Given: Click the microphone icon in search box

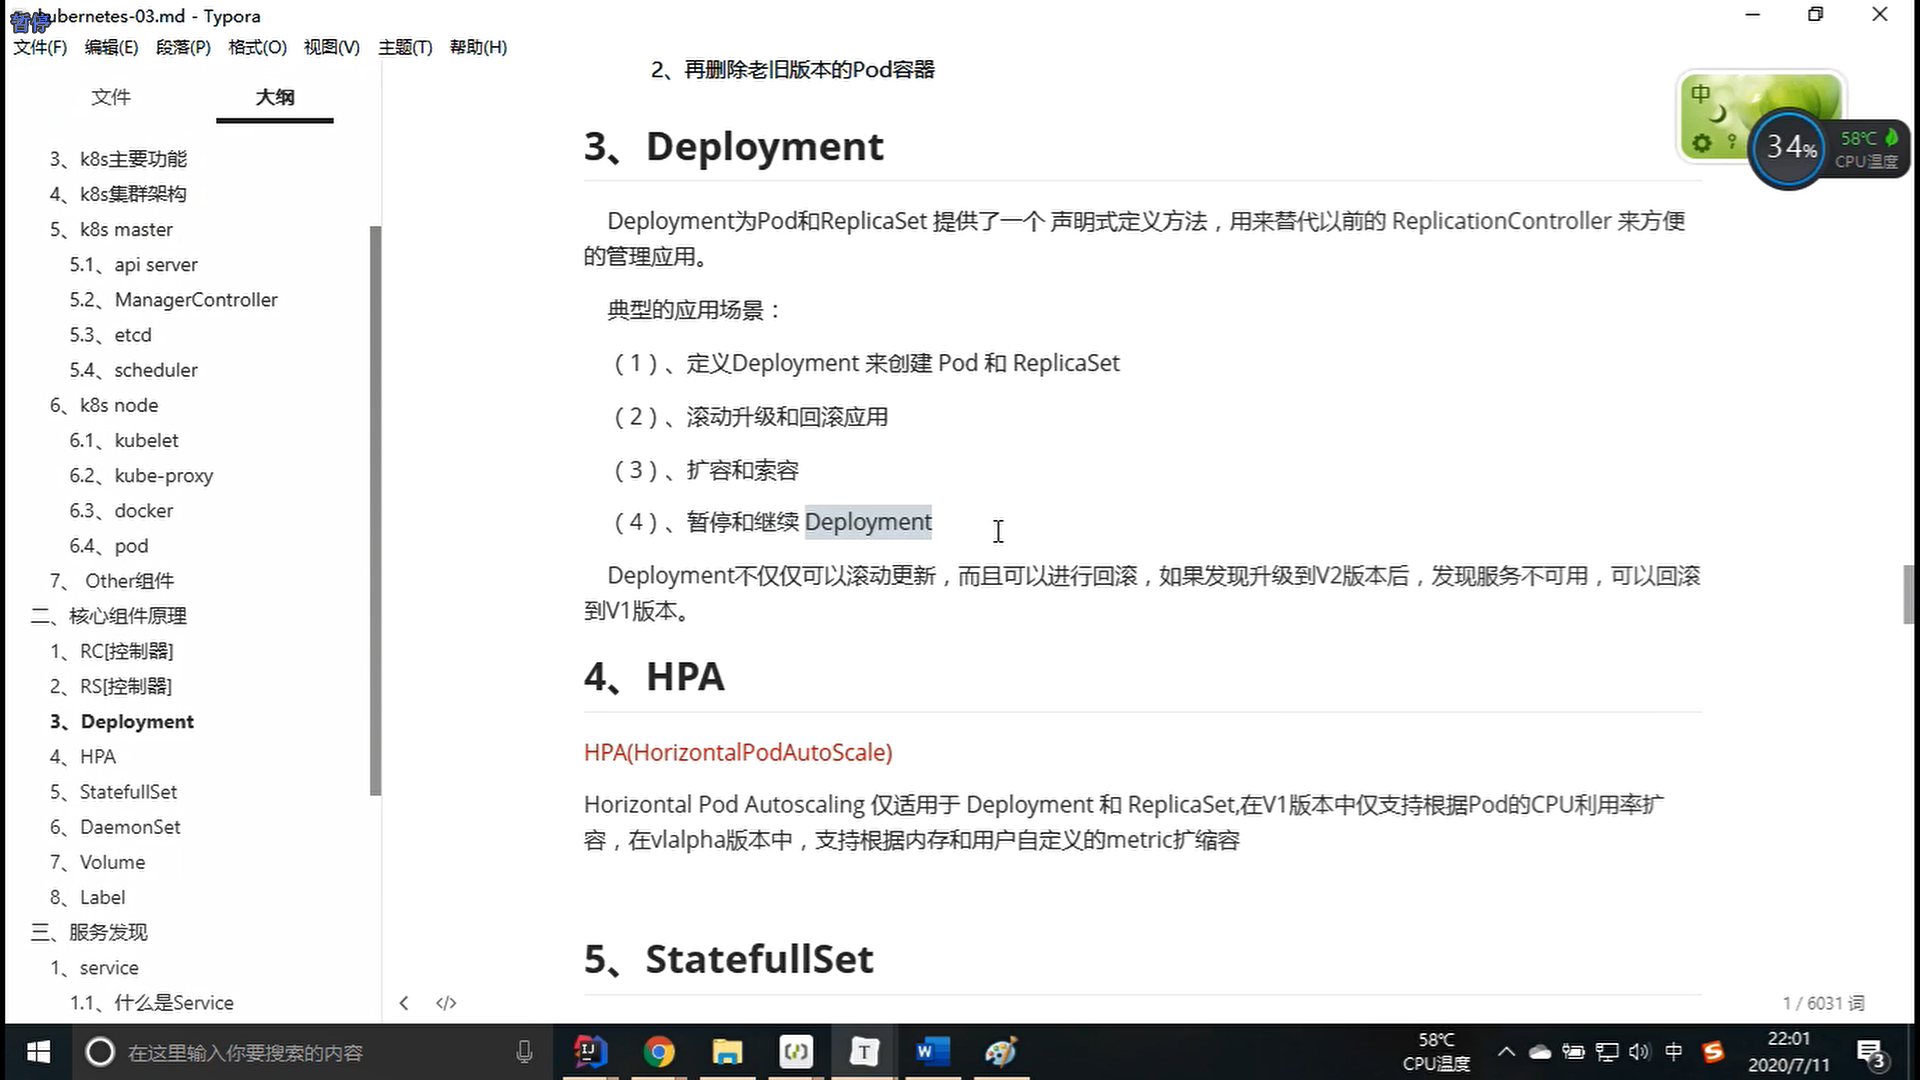Looking at the screenshot, I should pos(524,1052).
